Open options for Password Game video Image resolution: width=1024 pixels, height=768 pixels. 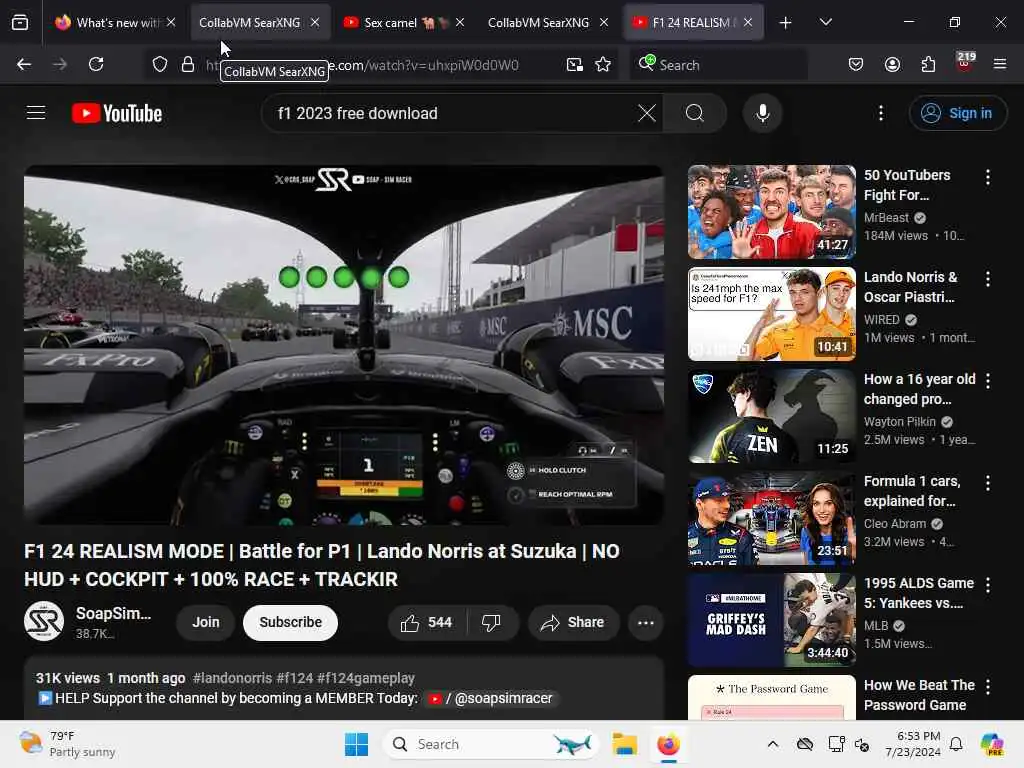[987, 686]
